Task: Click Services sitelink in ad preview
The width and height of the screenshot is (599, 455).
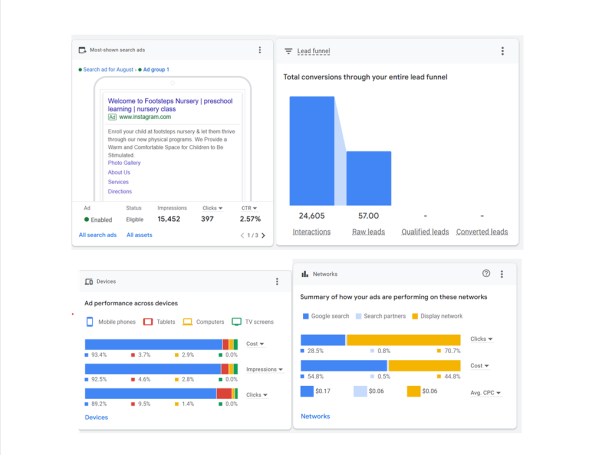Action: (118, 182)
